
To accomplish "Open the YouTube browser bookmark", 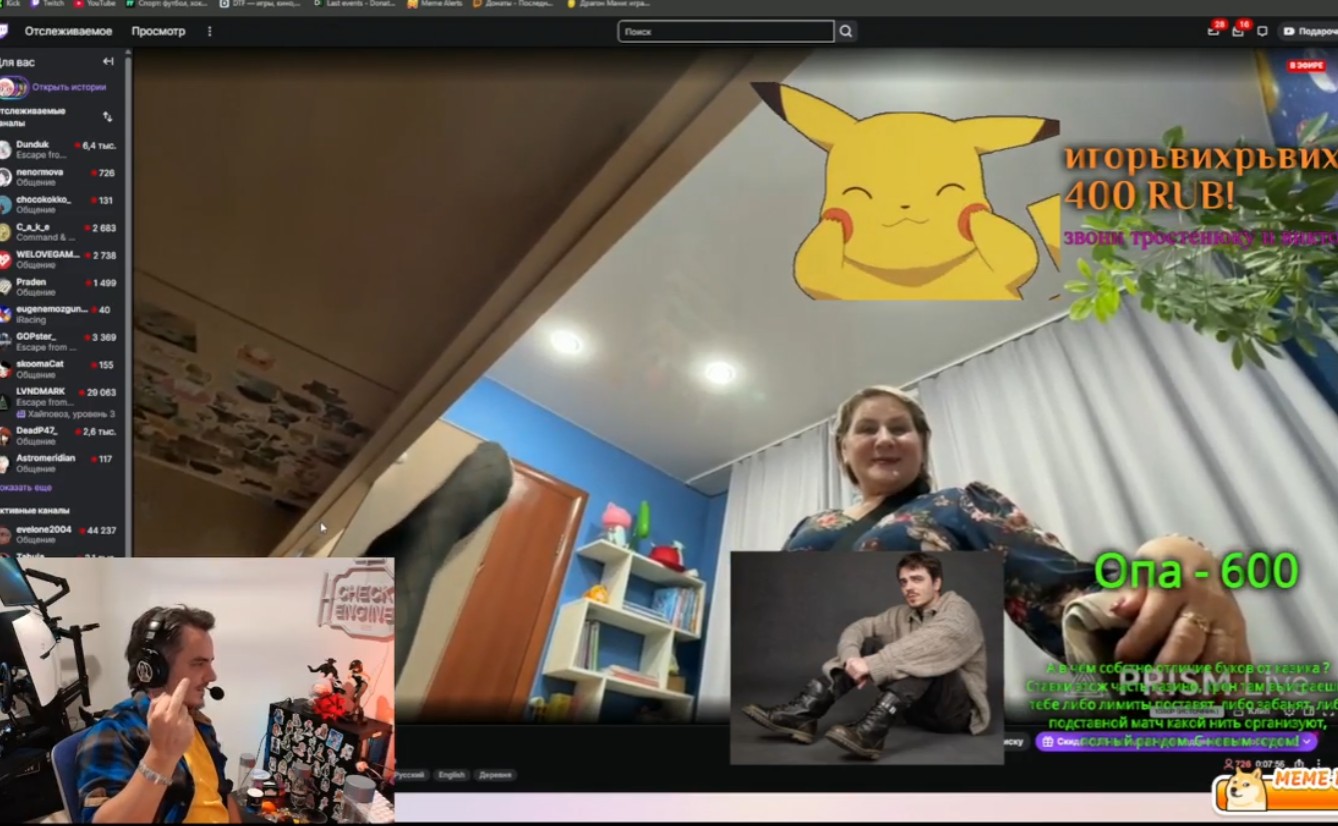I will 95,4.
